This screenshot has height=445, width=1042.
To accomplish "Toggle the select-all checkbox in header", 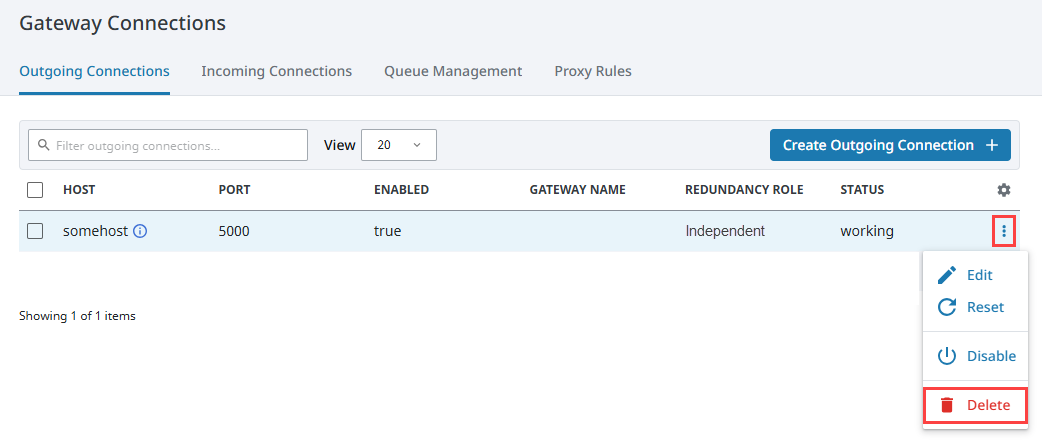I will click(x=35, y=190).
